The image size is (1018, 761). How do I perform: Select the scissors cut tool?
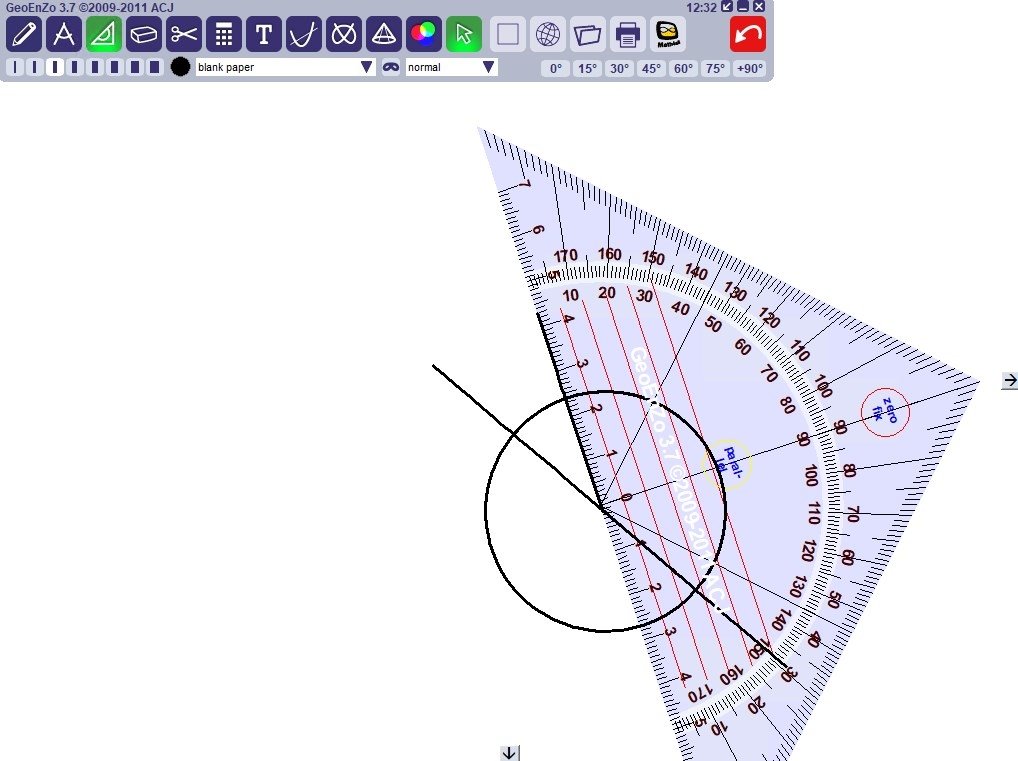(184, 34)
